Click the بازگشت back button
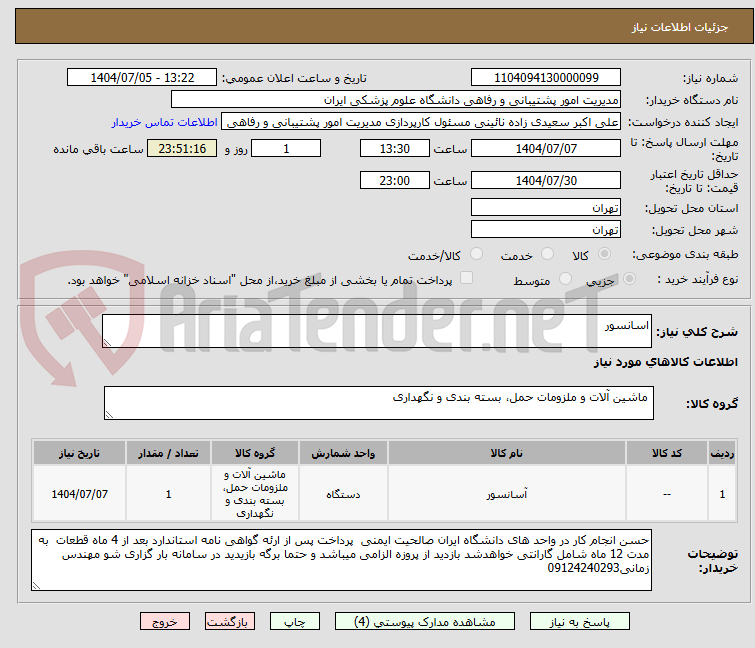 pyautogui.click(x=230, y=622)
